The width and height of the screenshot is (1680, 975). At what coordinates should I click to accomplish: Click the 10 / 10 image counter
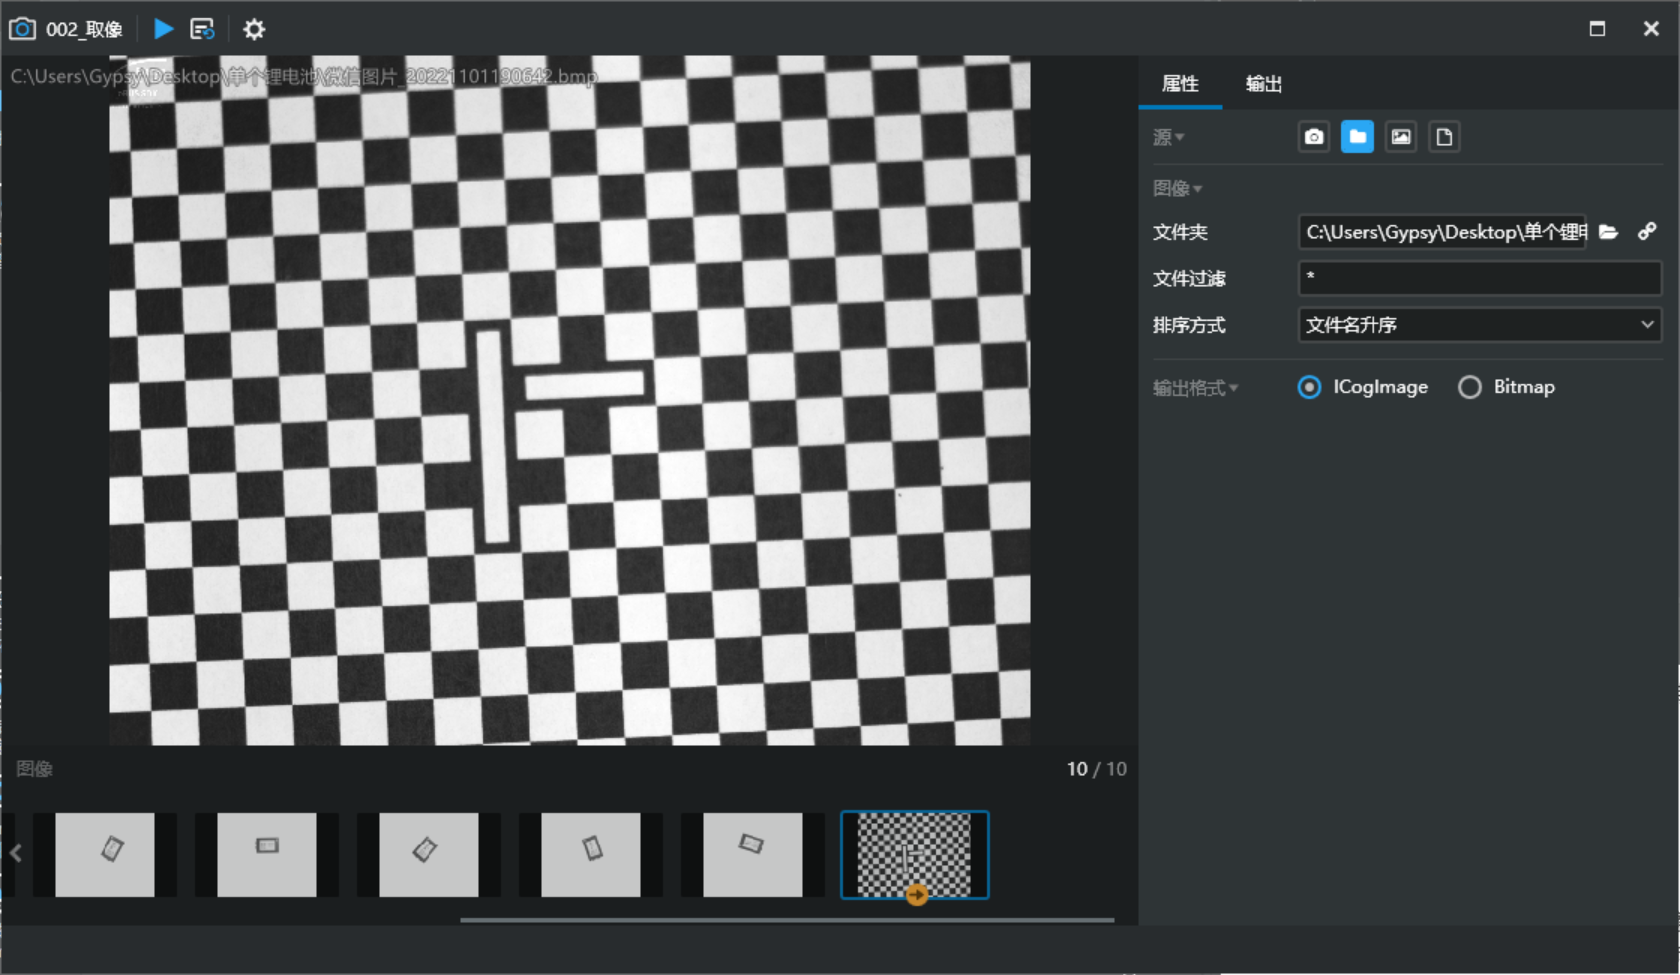point(1096,769)
